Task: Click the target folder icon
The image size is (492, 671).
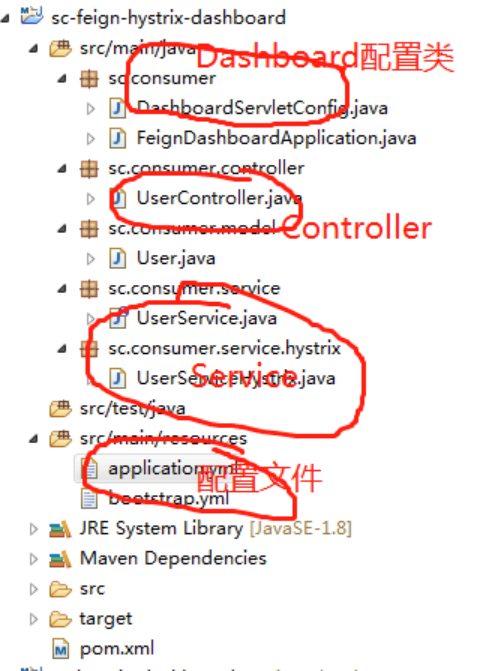Action: point(60,619)
